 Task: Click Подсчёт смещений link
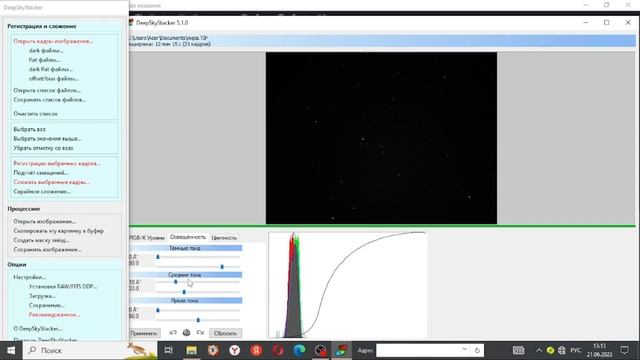pos(41,173)
